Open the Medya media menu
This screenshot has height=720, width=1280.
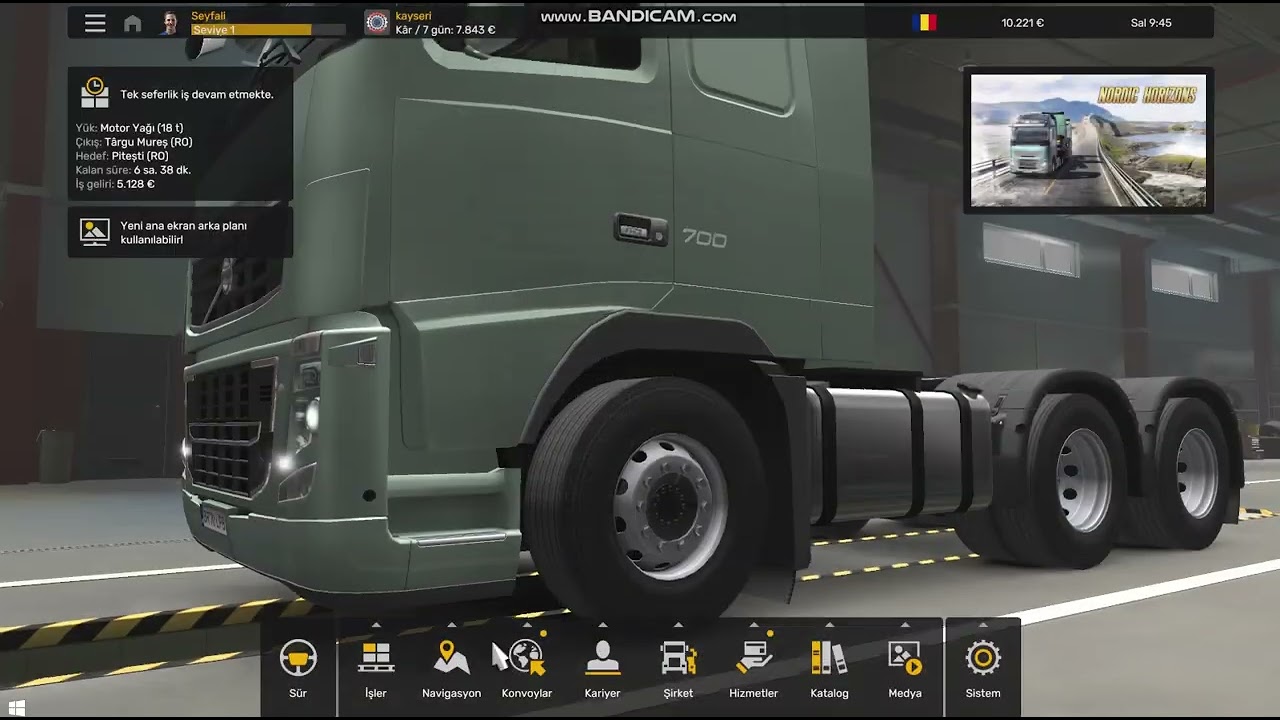coord(904,669)
